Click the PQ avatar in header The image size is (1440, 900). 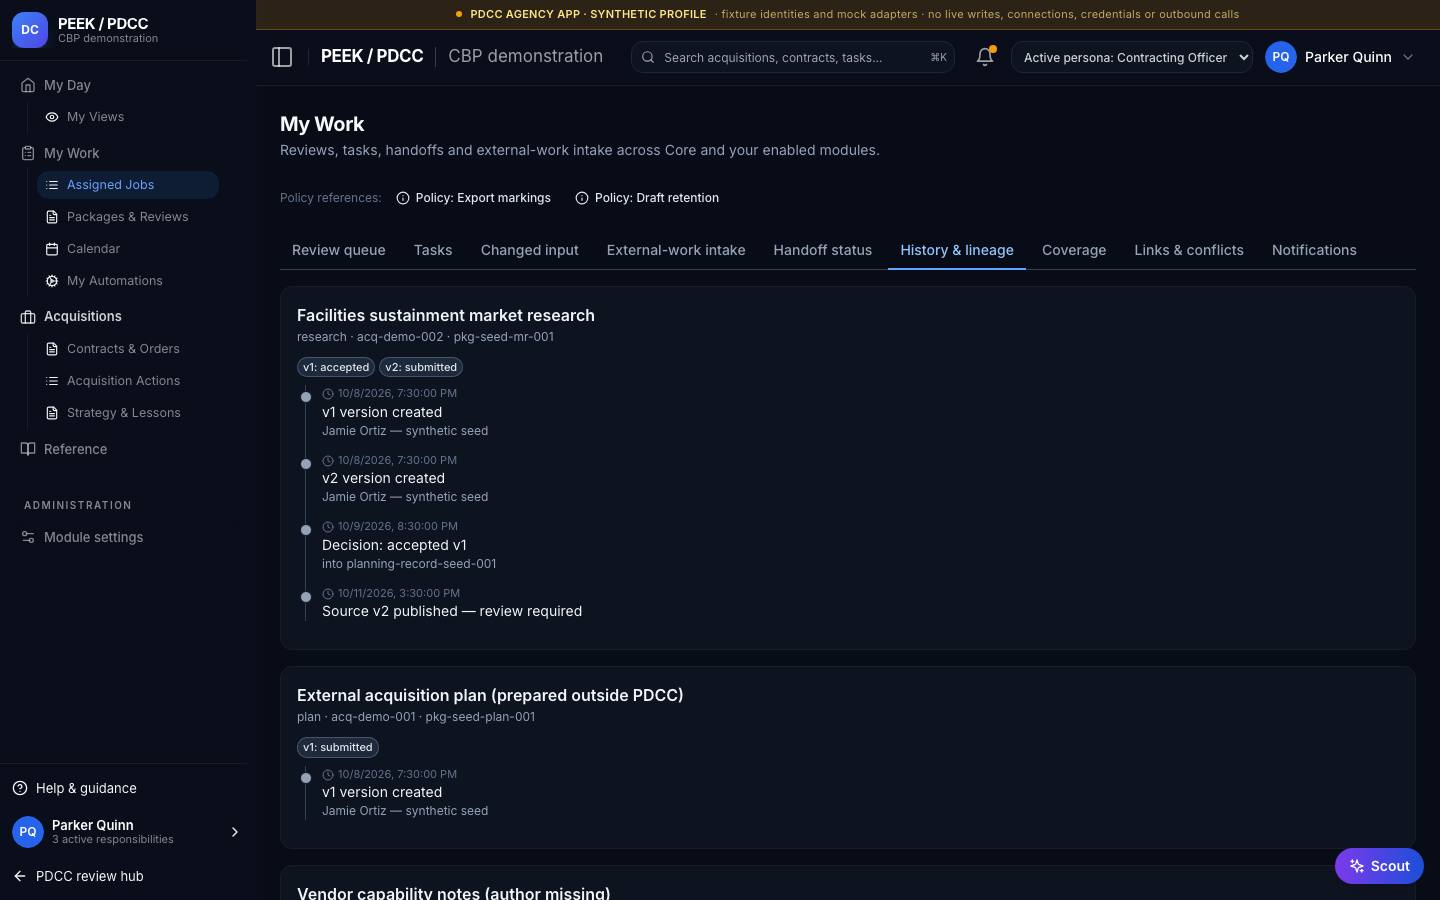[x=1281, y=57]
